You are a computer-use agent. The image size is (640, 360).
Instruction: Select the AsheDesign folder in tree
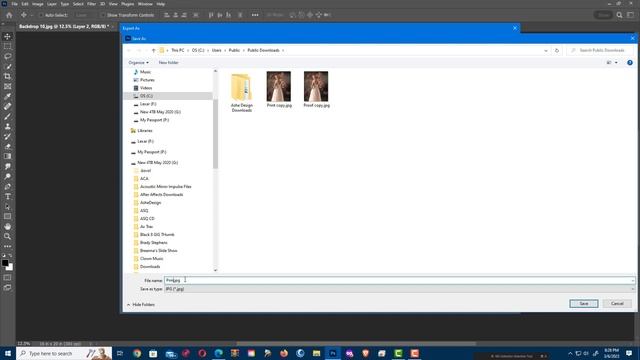coord(150,202)
